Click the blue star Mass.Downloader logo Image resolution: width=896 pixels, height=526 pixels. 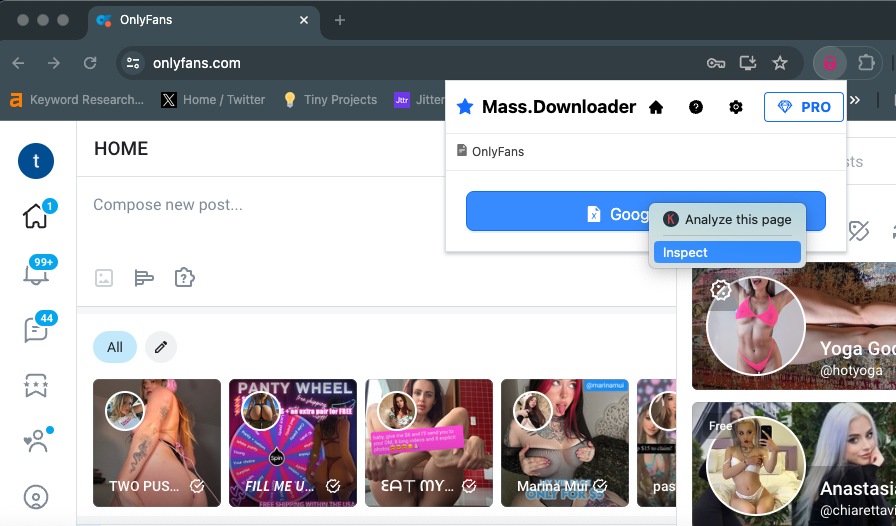(465, 106)
